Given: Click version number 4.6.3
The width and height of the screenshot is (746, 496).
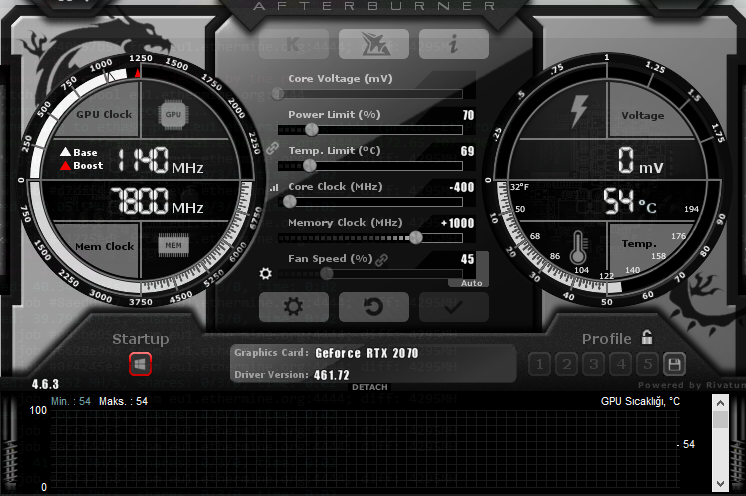Looking at the screenshot, I should (45, 384).
